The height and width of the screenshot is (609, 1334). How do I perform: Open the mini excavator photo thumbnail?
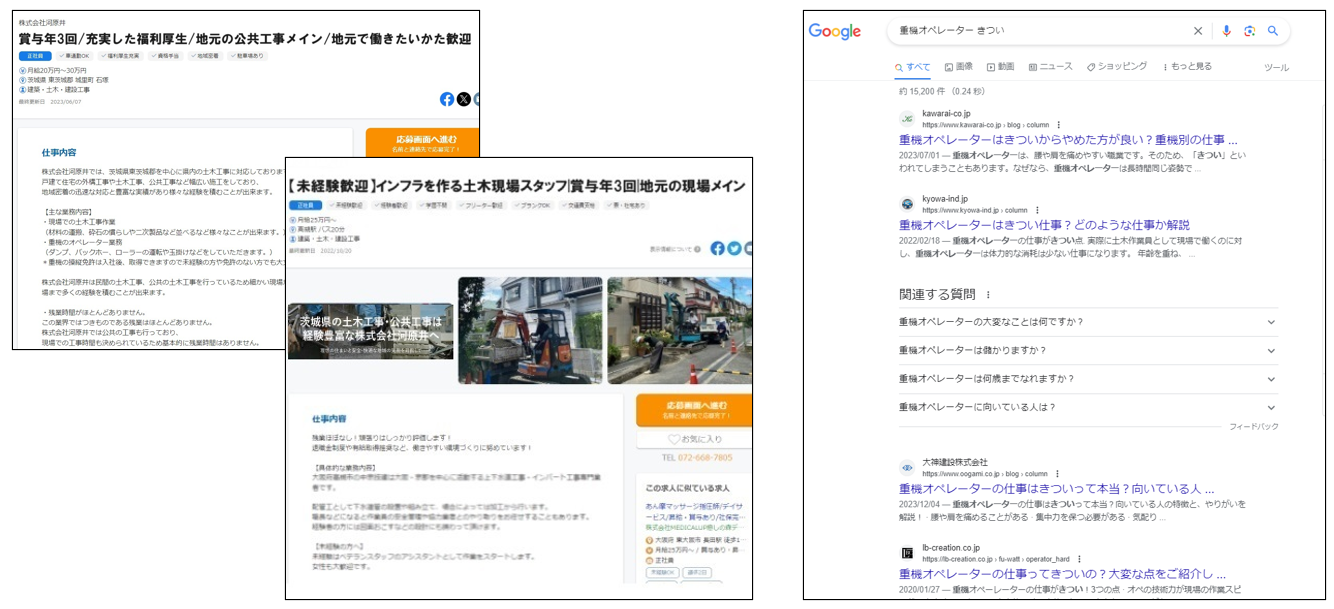click(x=530, y=329)
